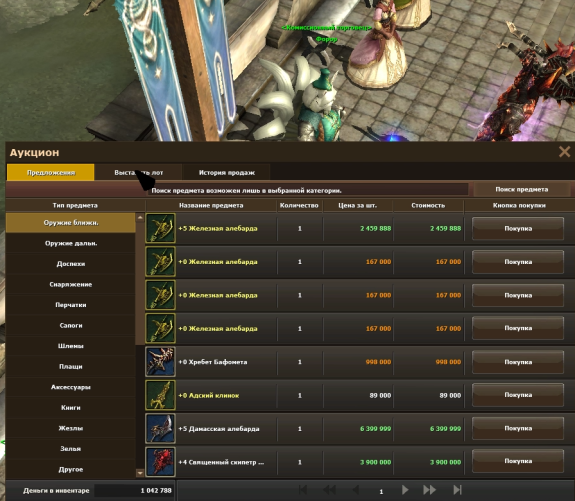Select the Доспехи category
575x501 pixels.
(71, 264)
